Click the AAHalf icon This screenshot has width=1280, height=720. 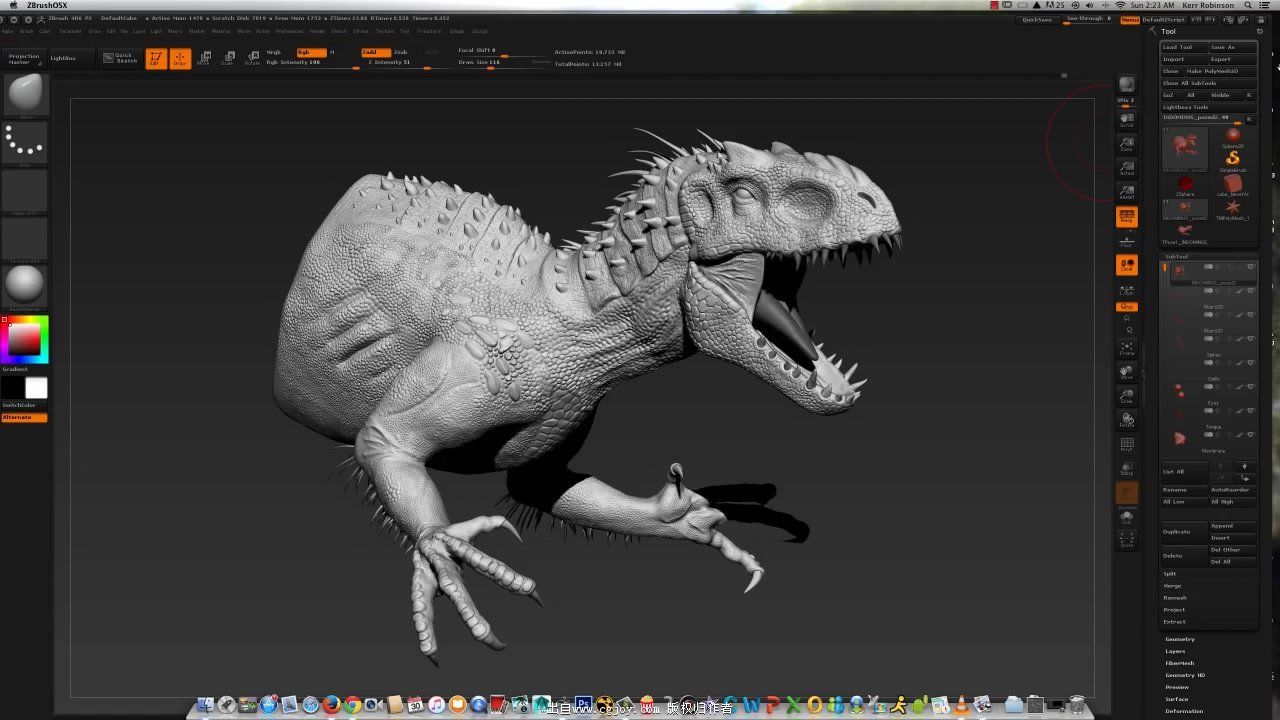coord(1127,192)
